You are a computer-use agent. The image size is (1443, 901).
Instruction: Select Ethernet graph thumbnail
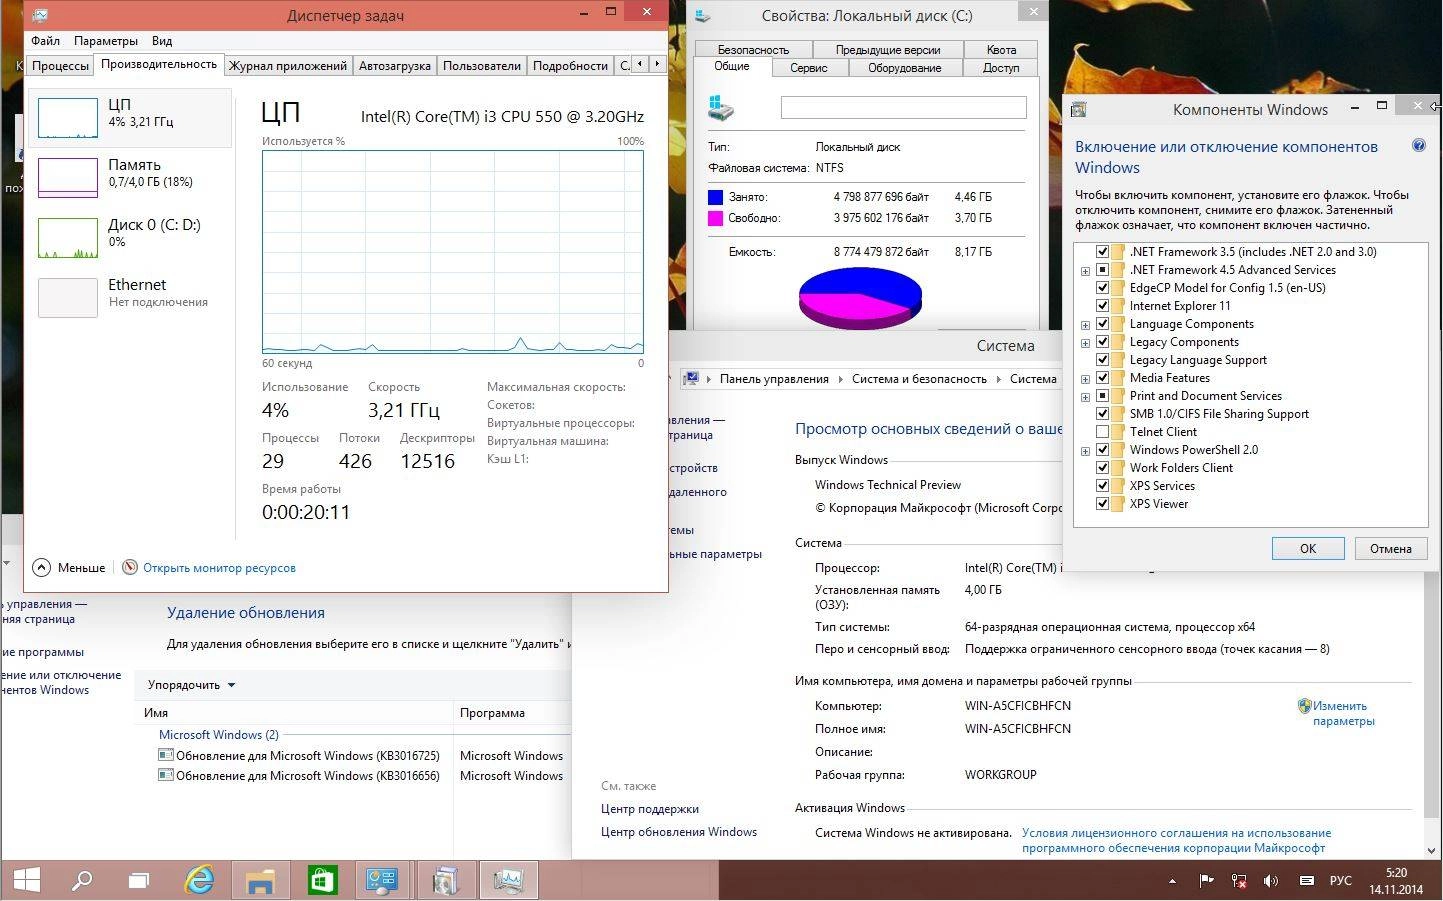(x=68, y=298)
